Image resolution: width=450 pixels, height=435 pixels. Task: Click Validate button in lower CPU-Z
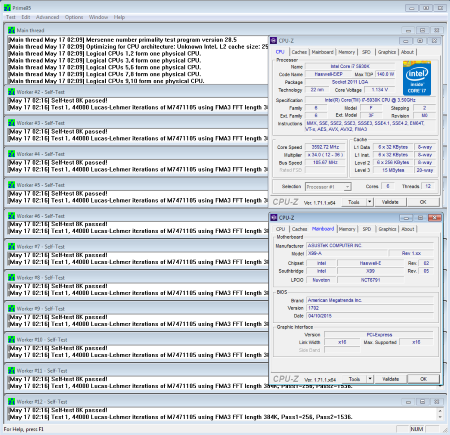point(390,379)
